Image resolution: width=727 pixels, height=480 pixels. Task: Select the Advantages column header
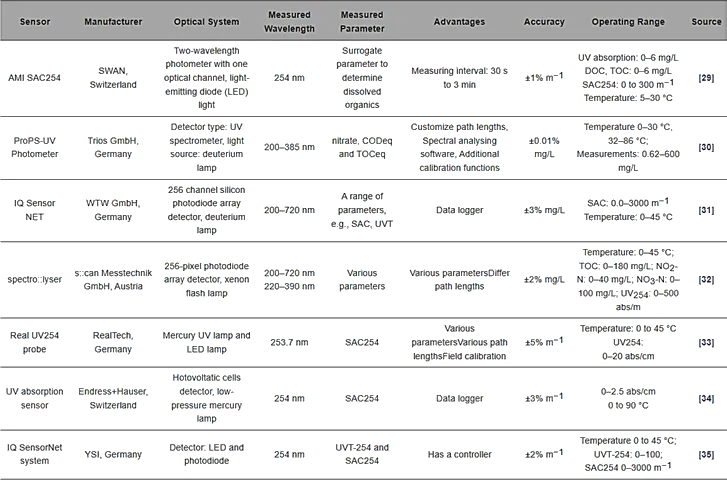coord(459,21)
